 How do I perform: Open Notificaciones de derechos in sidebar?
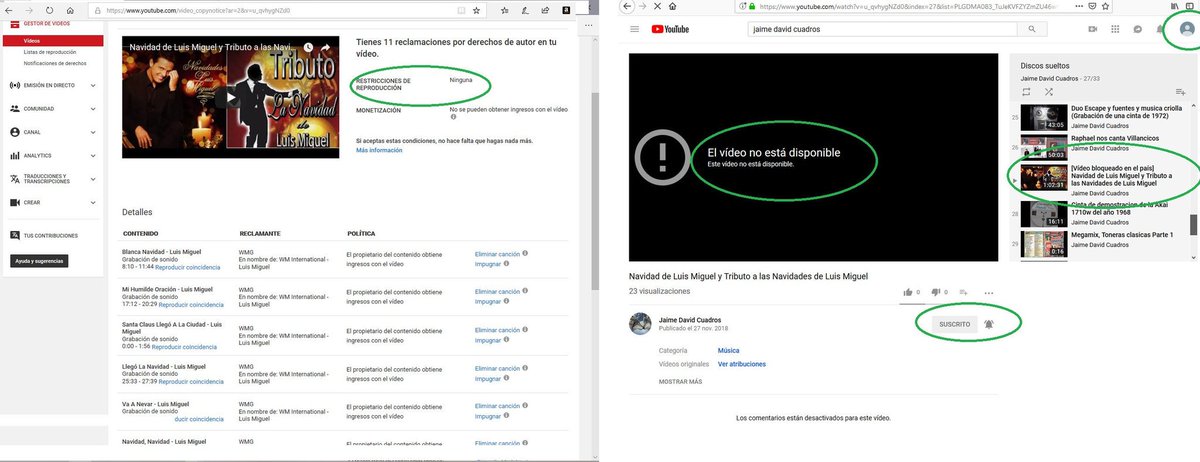(x=55, y=63)
